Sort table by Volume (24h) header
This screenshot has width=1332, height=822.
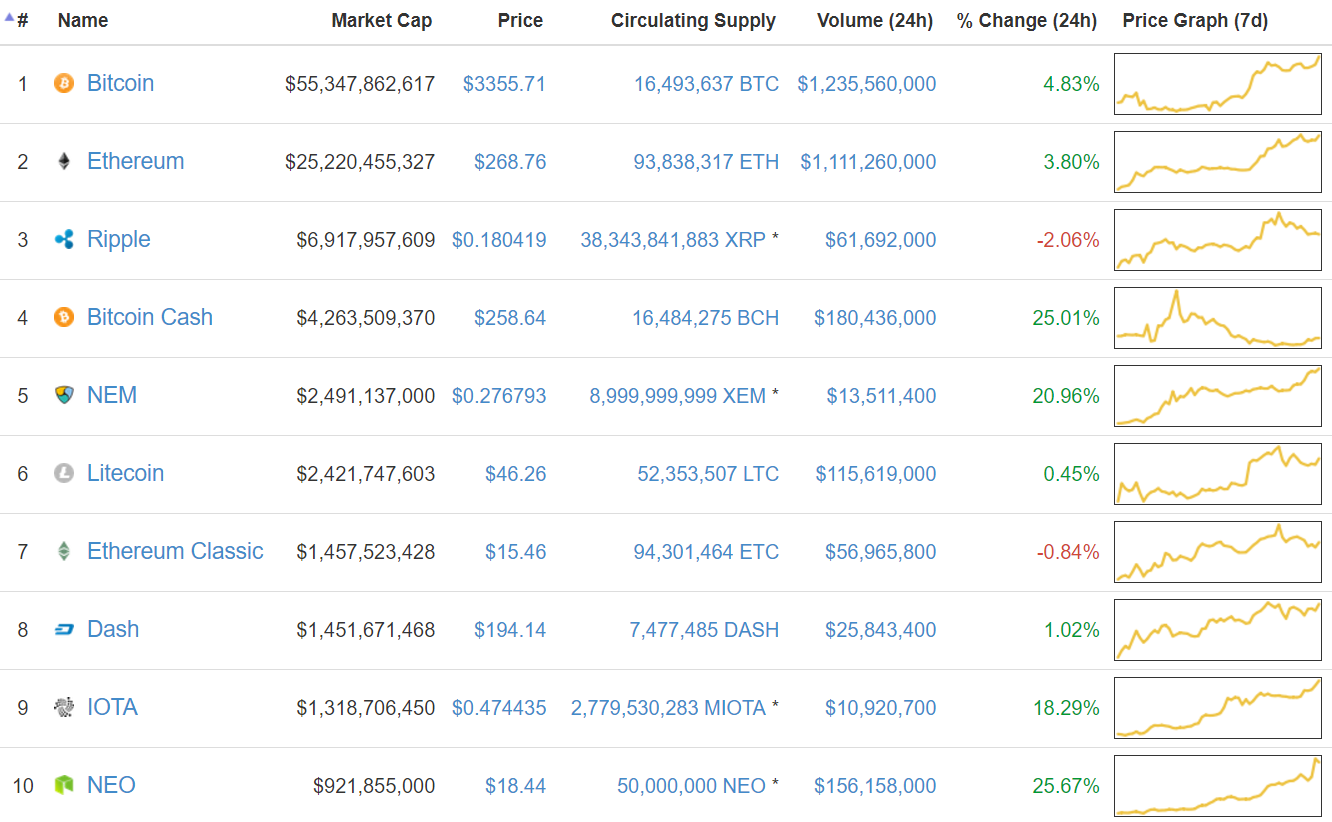pyautogui.click(x=874, y=21)
